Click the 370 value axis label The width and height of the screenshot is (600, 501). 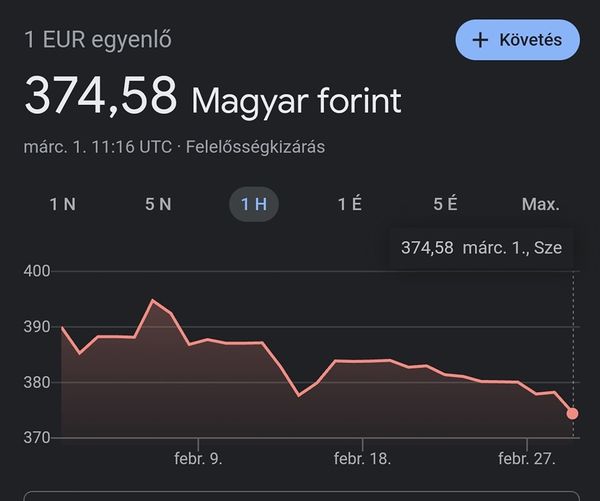[x=38, y=437]
